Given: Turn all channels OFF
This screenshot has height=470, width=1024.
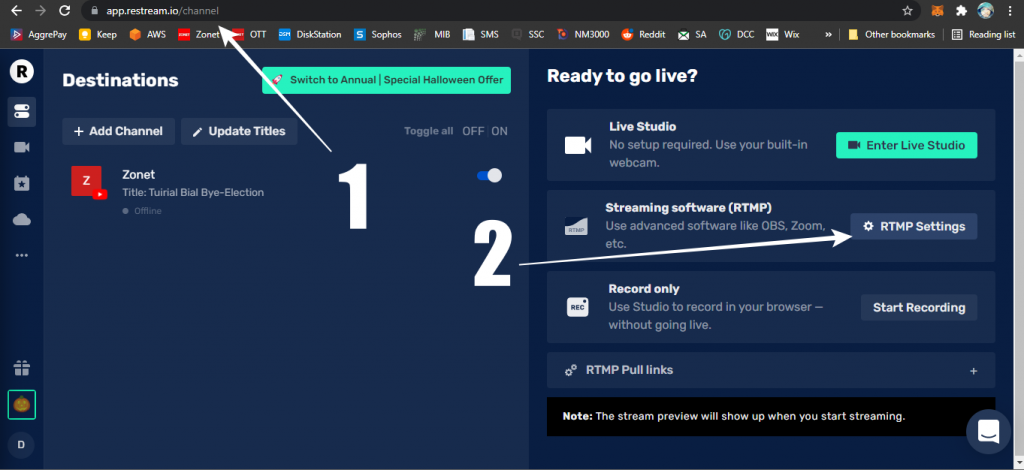Looking at the screenshot, I should coord(472,131).
